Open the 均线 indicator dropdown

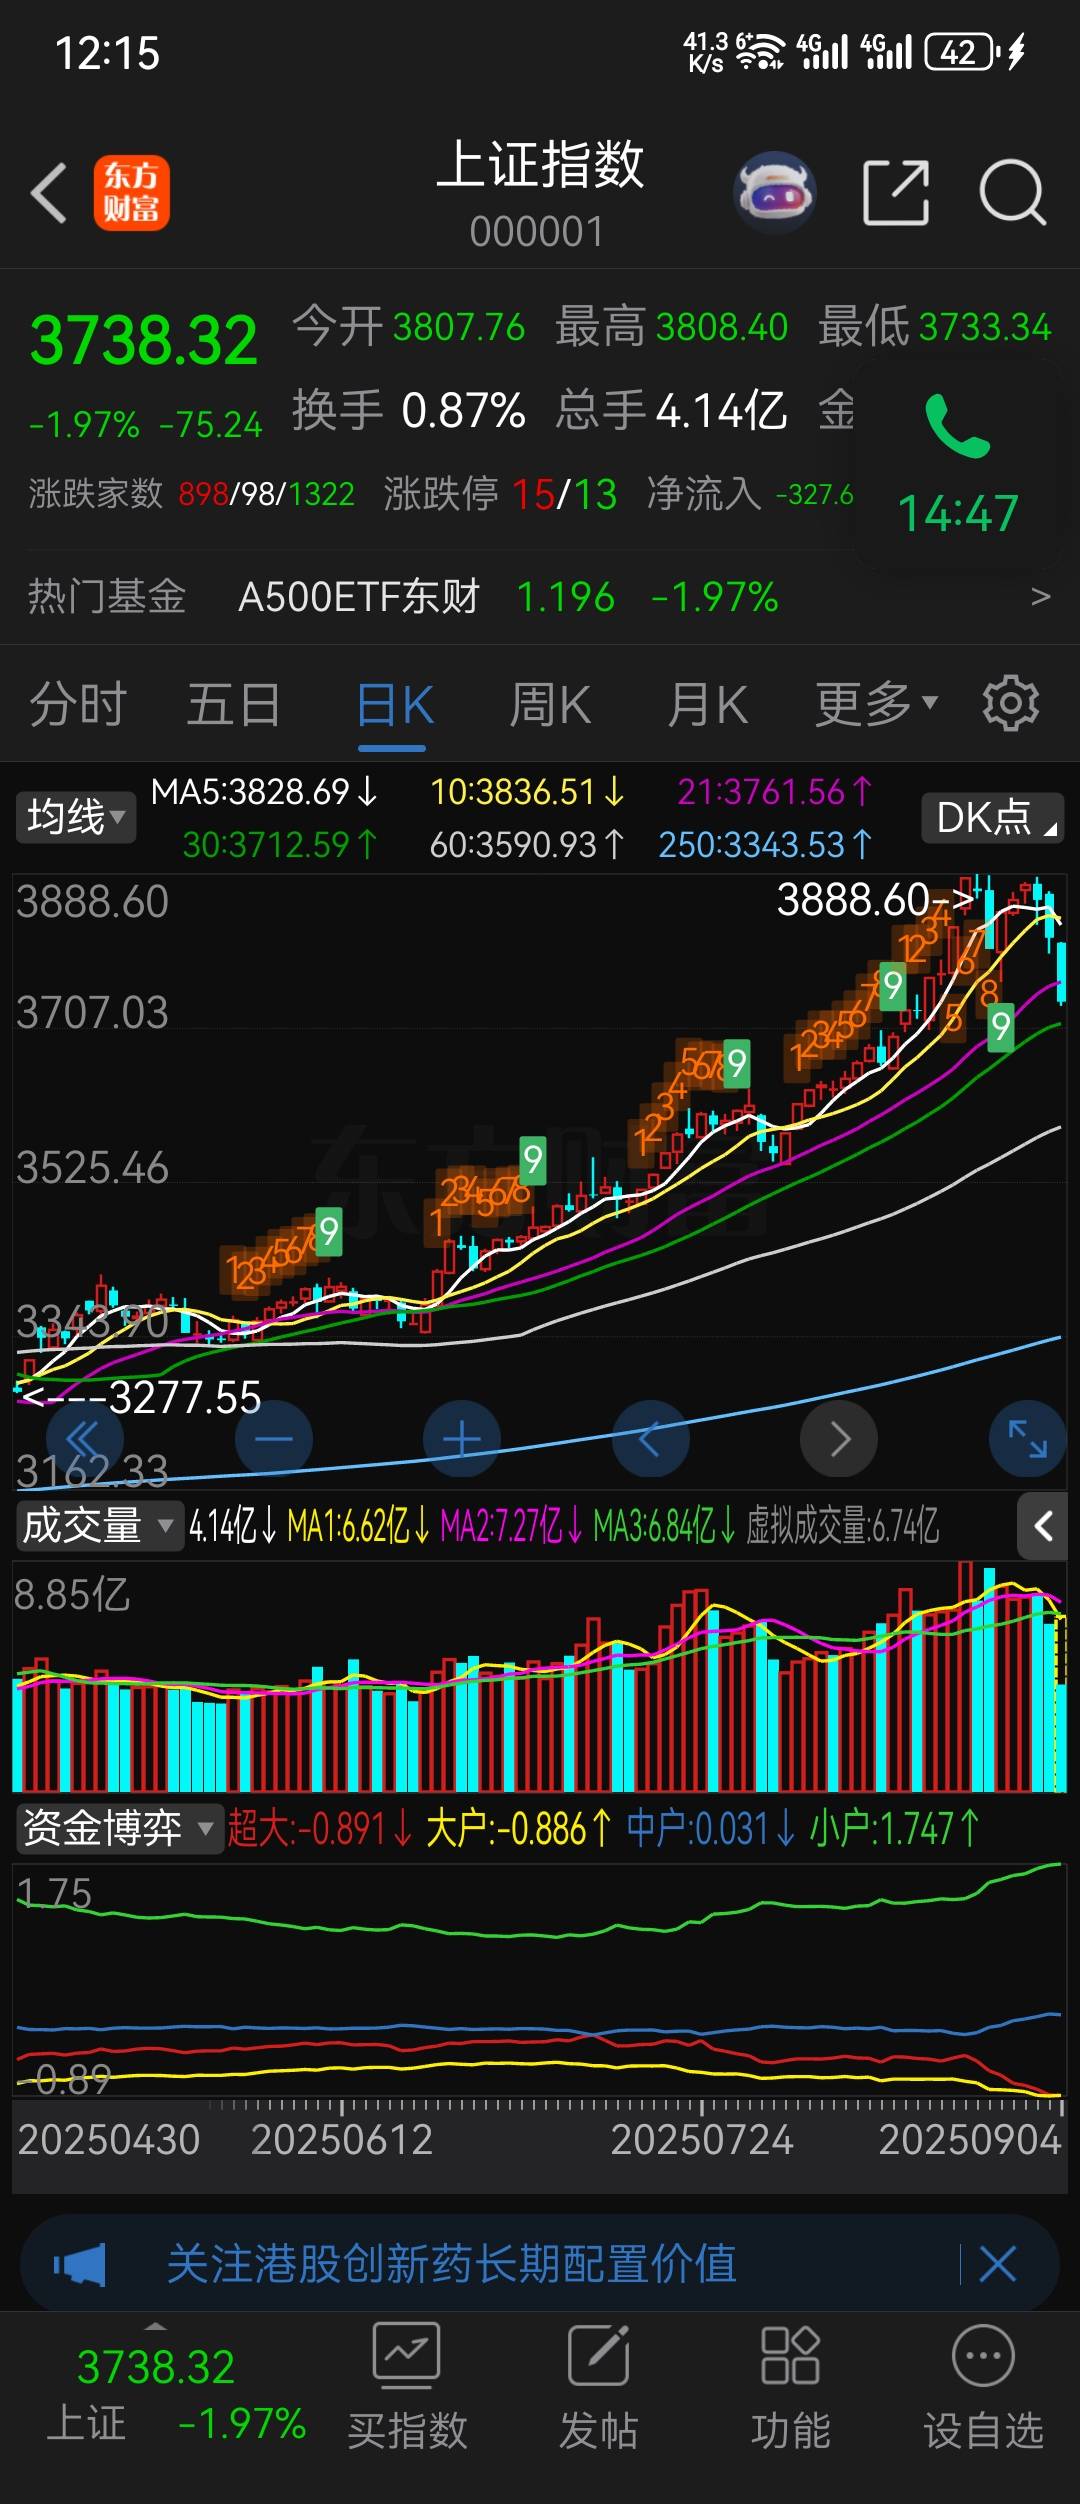(x=76, y=818)
